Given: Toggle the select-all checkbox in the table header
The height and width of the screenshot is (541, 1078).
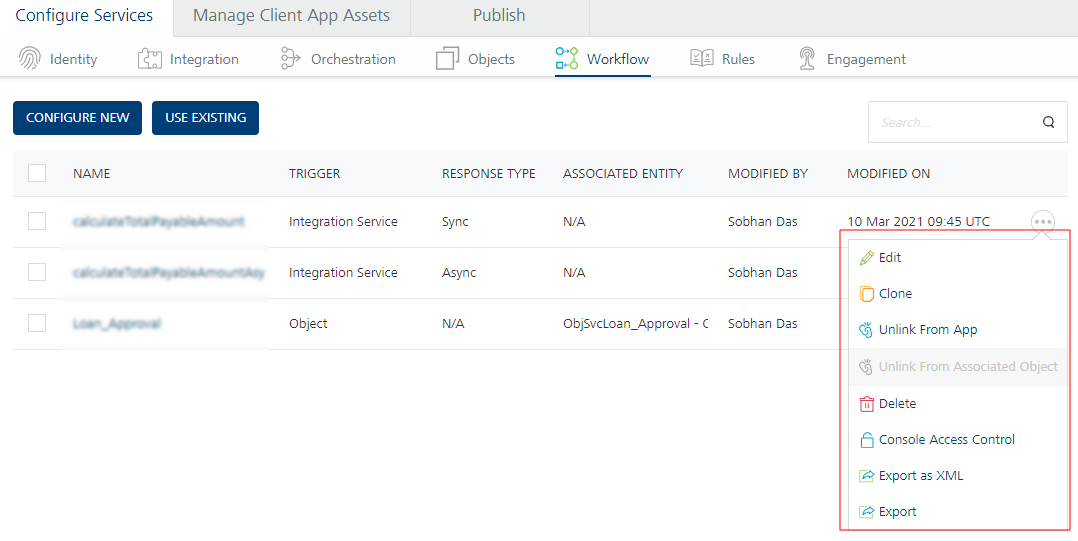Looking at the screenshot, I should 37,173.
